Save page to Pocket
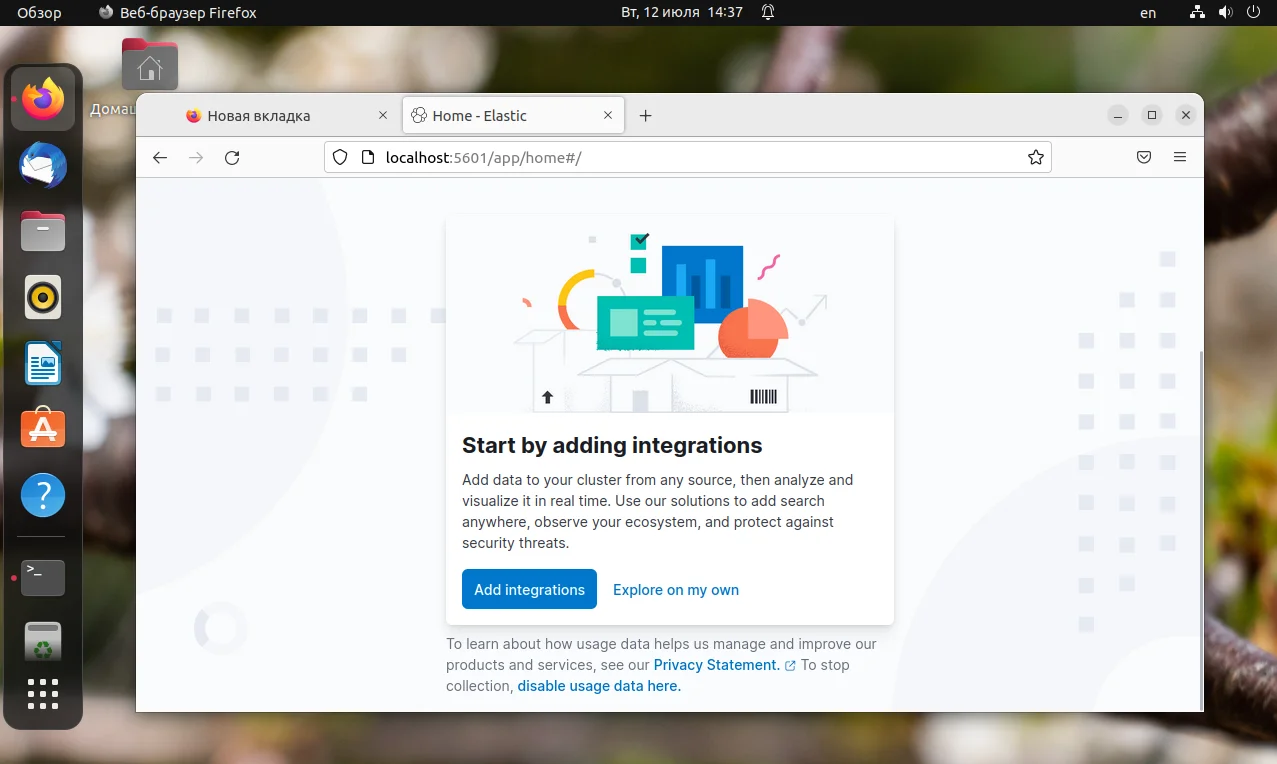1277x764 pixels. click(1143, 157)
